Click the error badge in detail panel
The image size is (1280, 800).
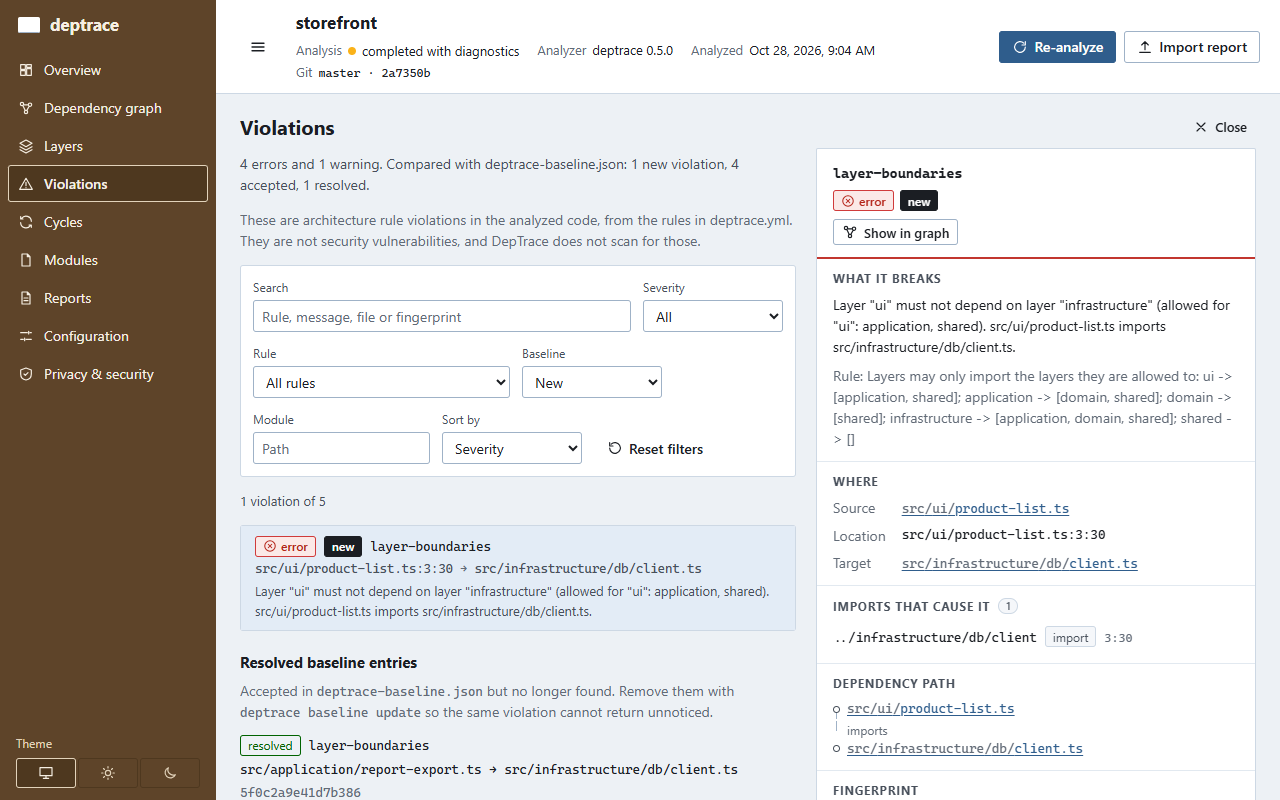coord(863,201)
